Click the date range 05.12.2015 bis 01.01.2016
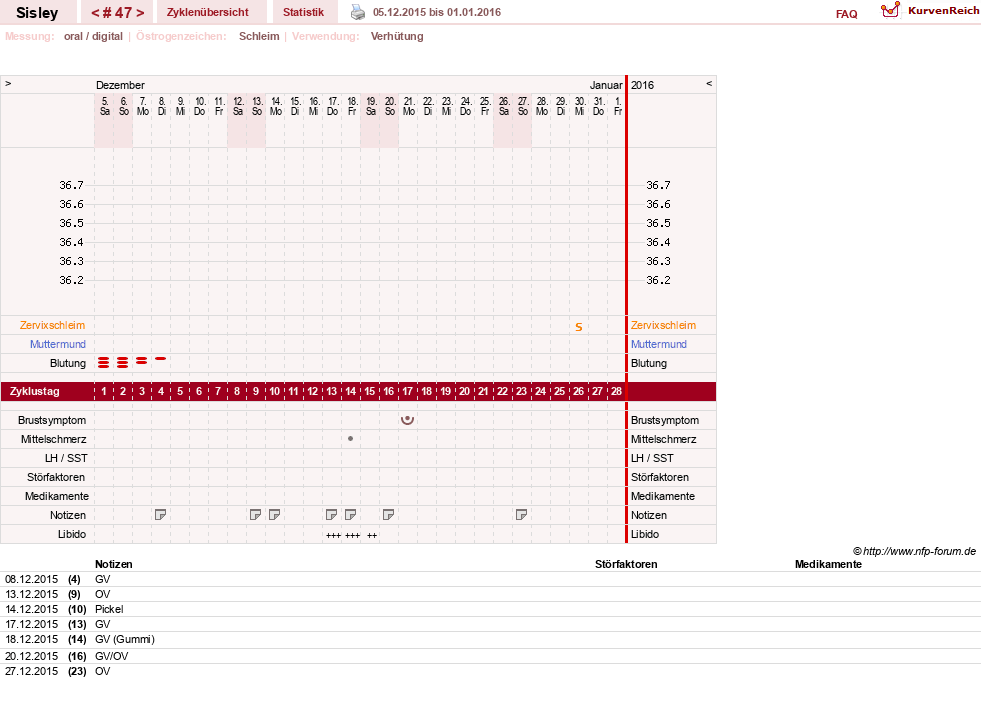The image size is (981, 723). (x=437, y=12)
